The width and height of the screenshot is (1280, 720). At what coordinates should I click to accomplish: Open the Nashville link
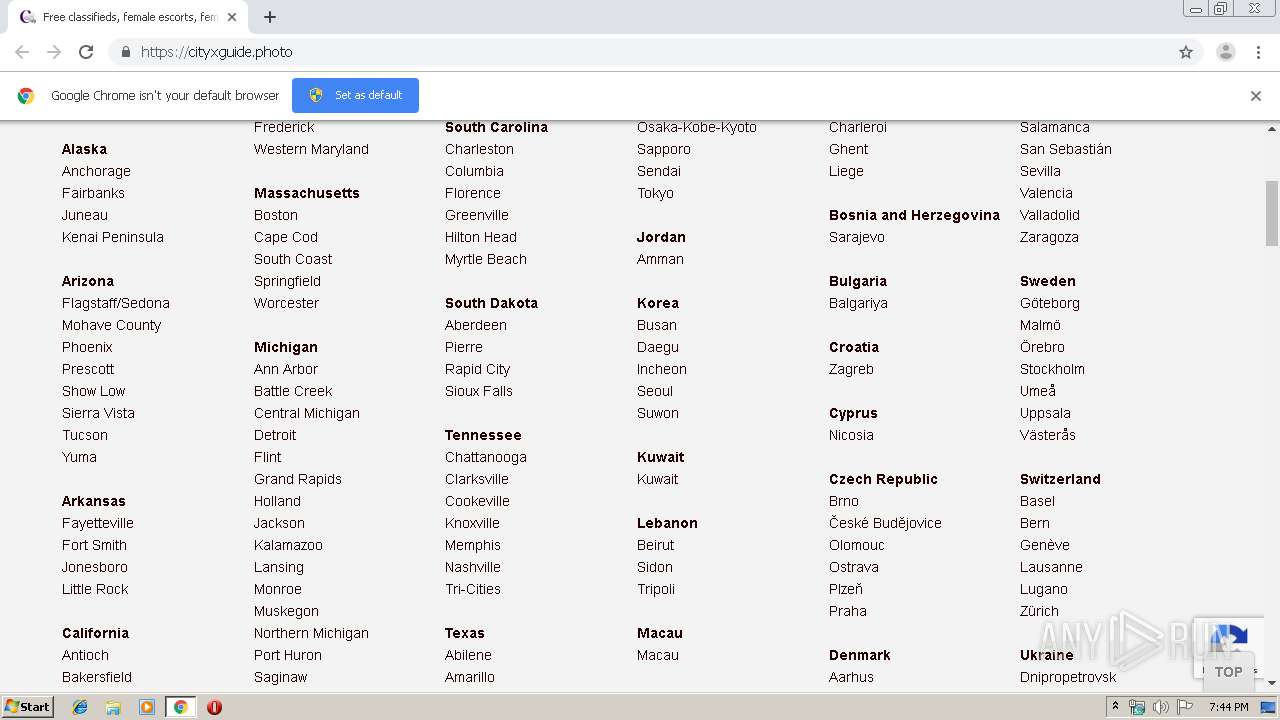(473, 567)
